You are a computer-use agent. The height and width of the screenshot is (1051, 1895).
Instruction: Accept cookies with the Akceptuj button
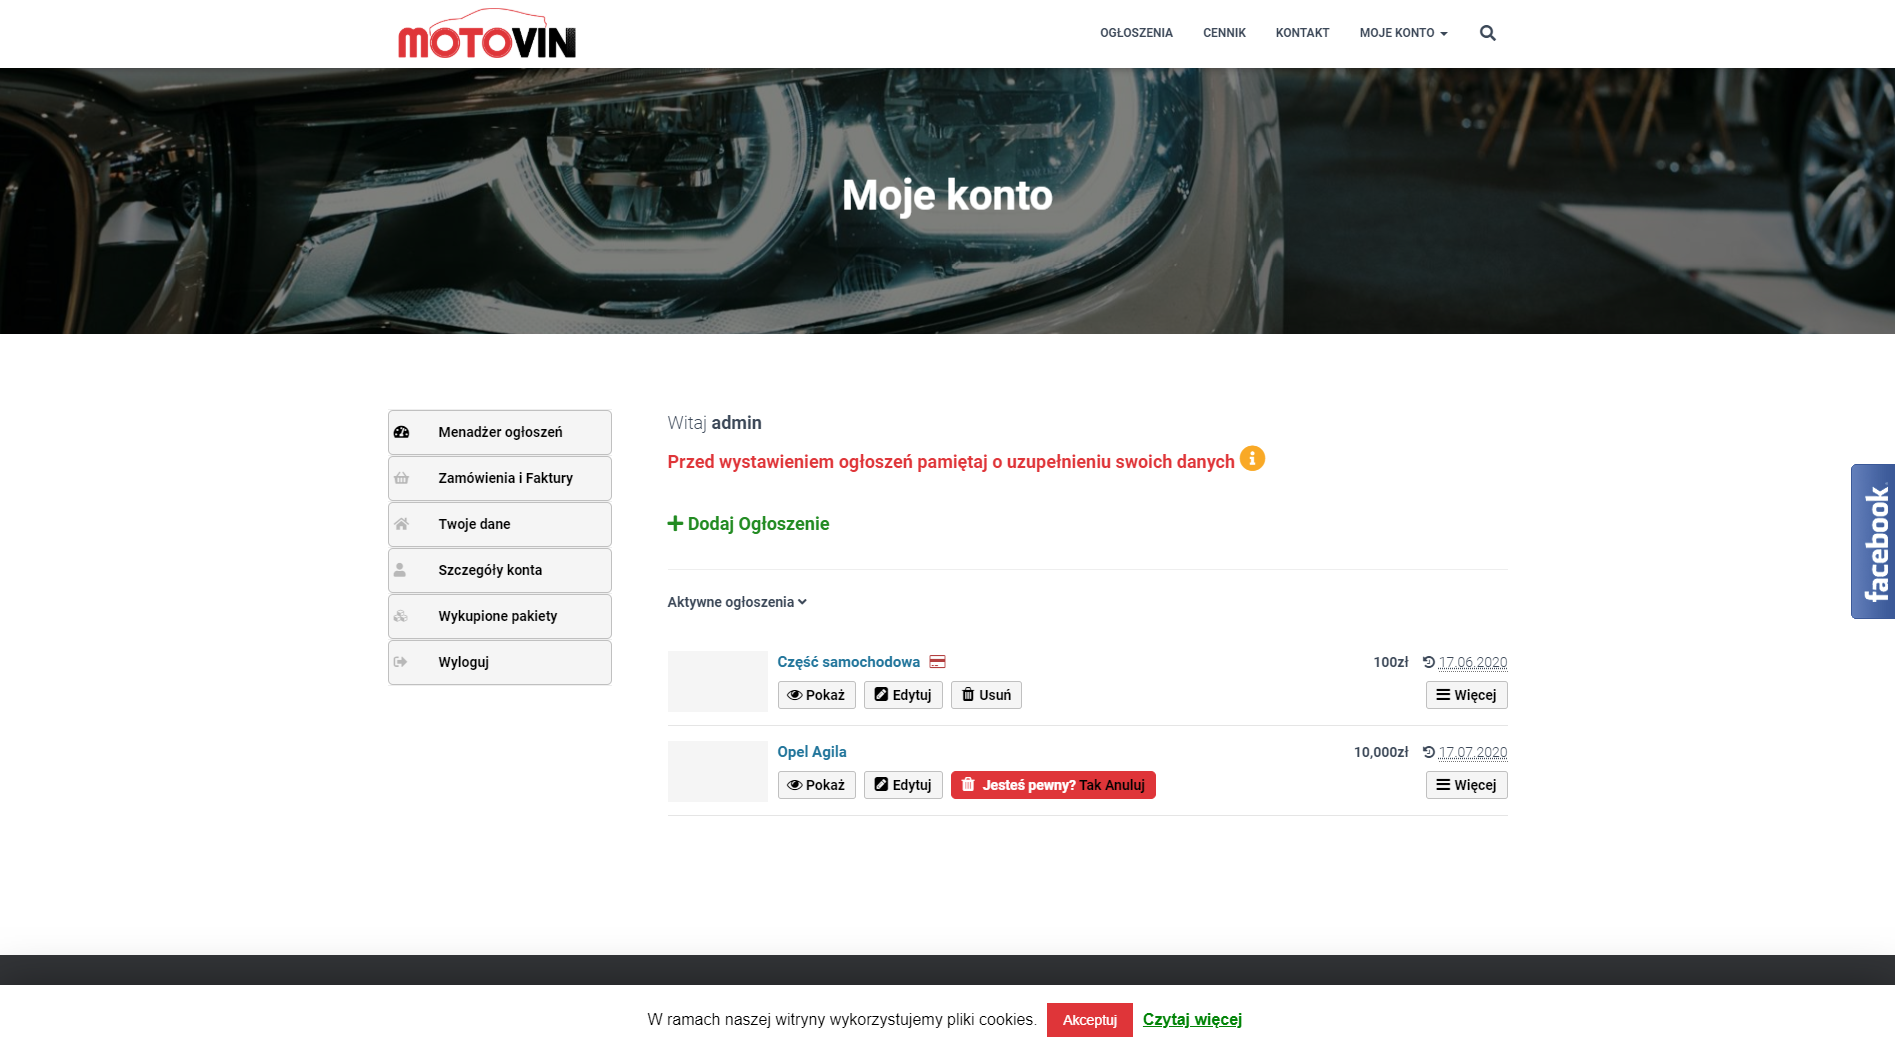tap(1089, 1020)
